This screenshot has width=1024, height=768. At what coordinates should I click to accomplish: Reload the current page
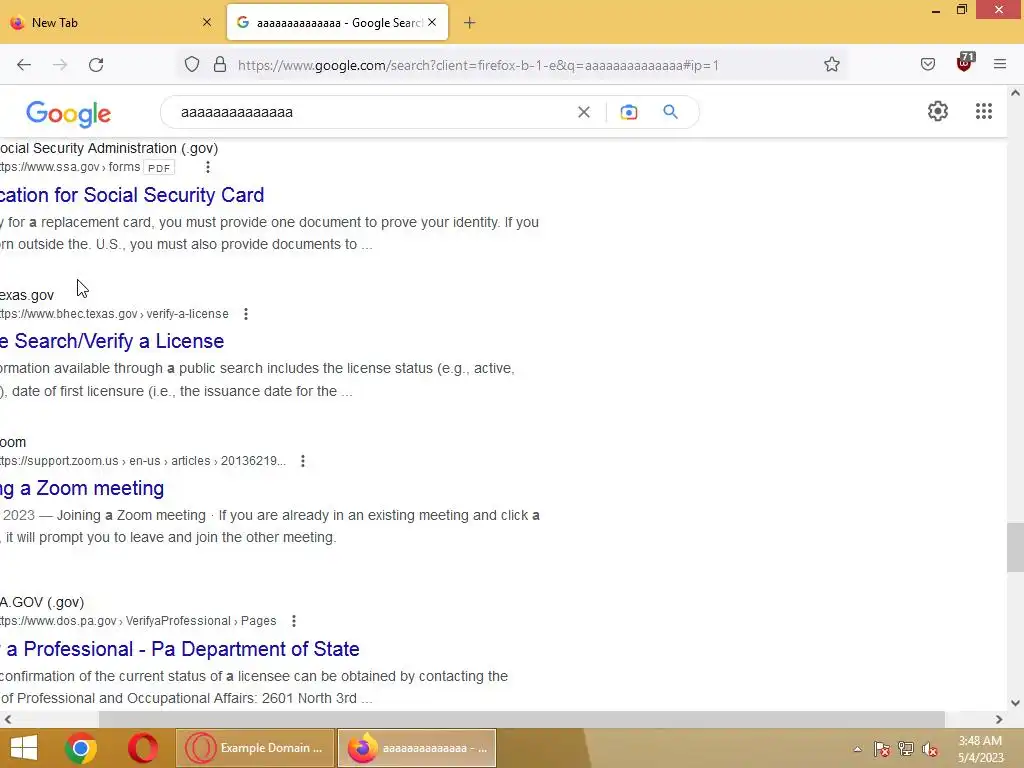96,65
